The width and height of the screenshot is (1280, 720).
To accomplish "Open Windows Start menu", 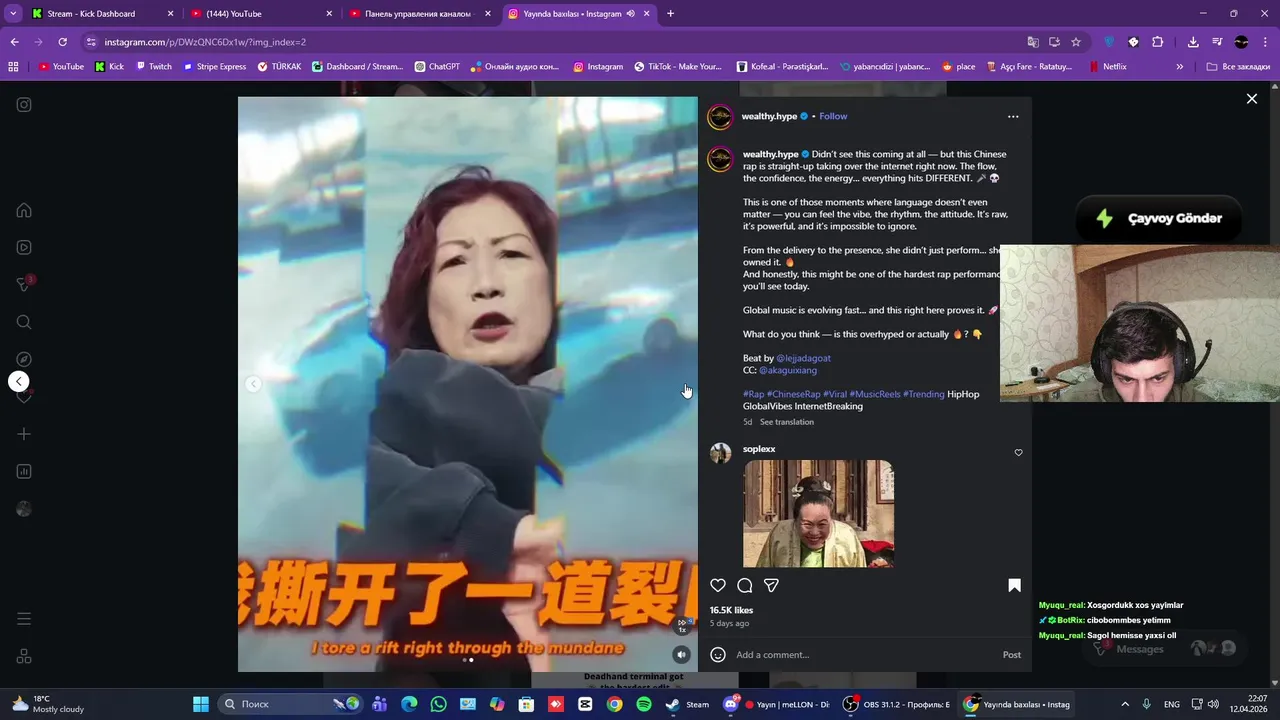I will (201, 704).
